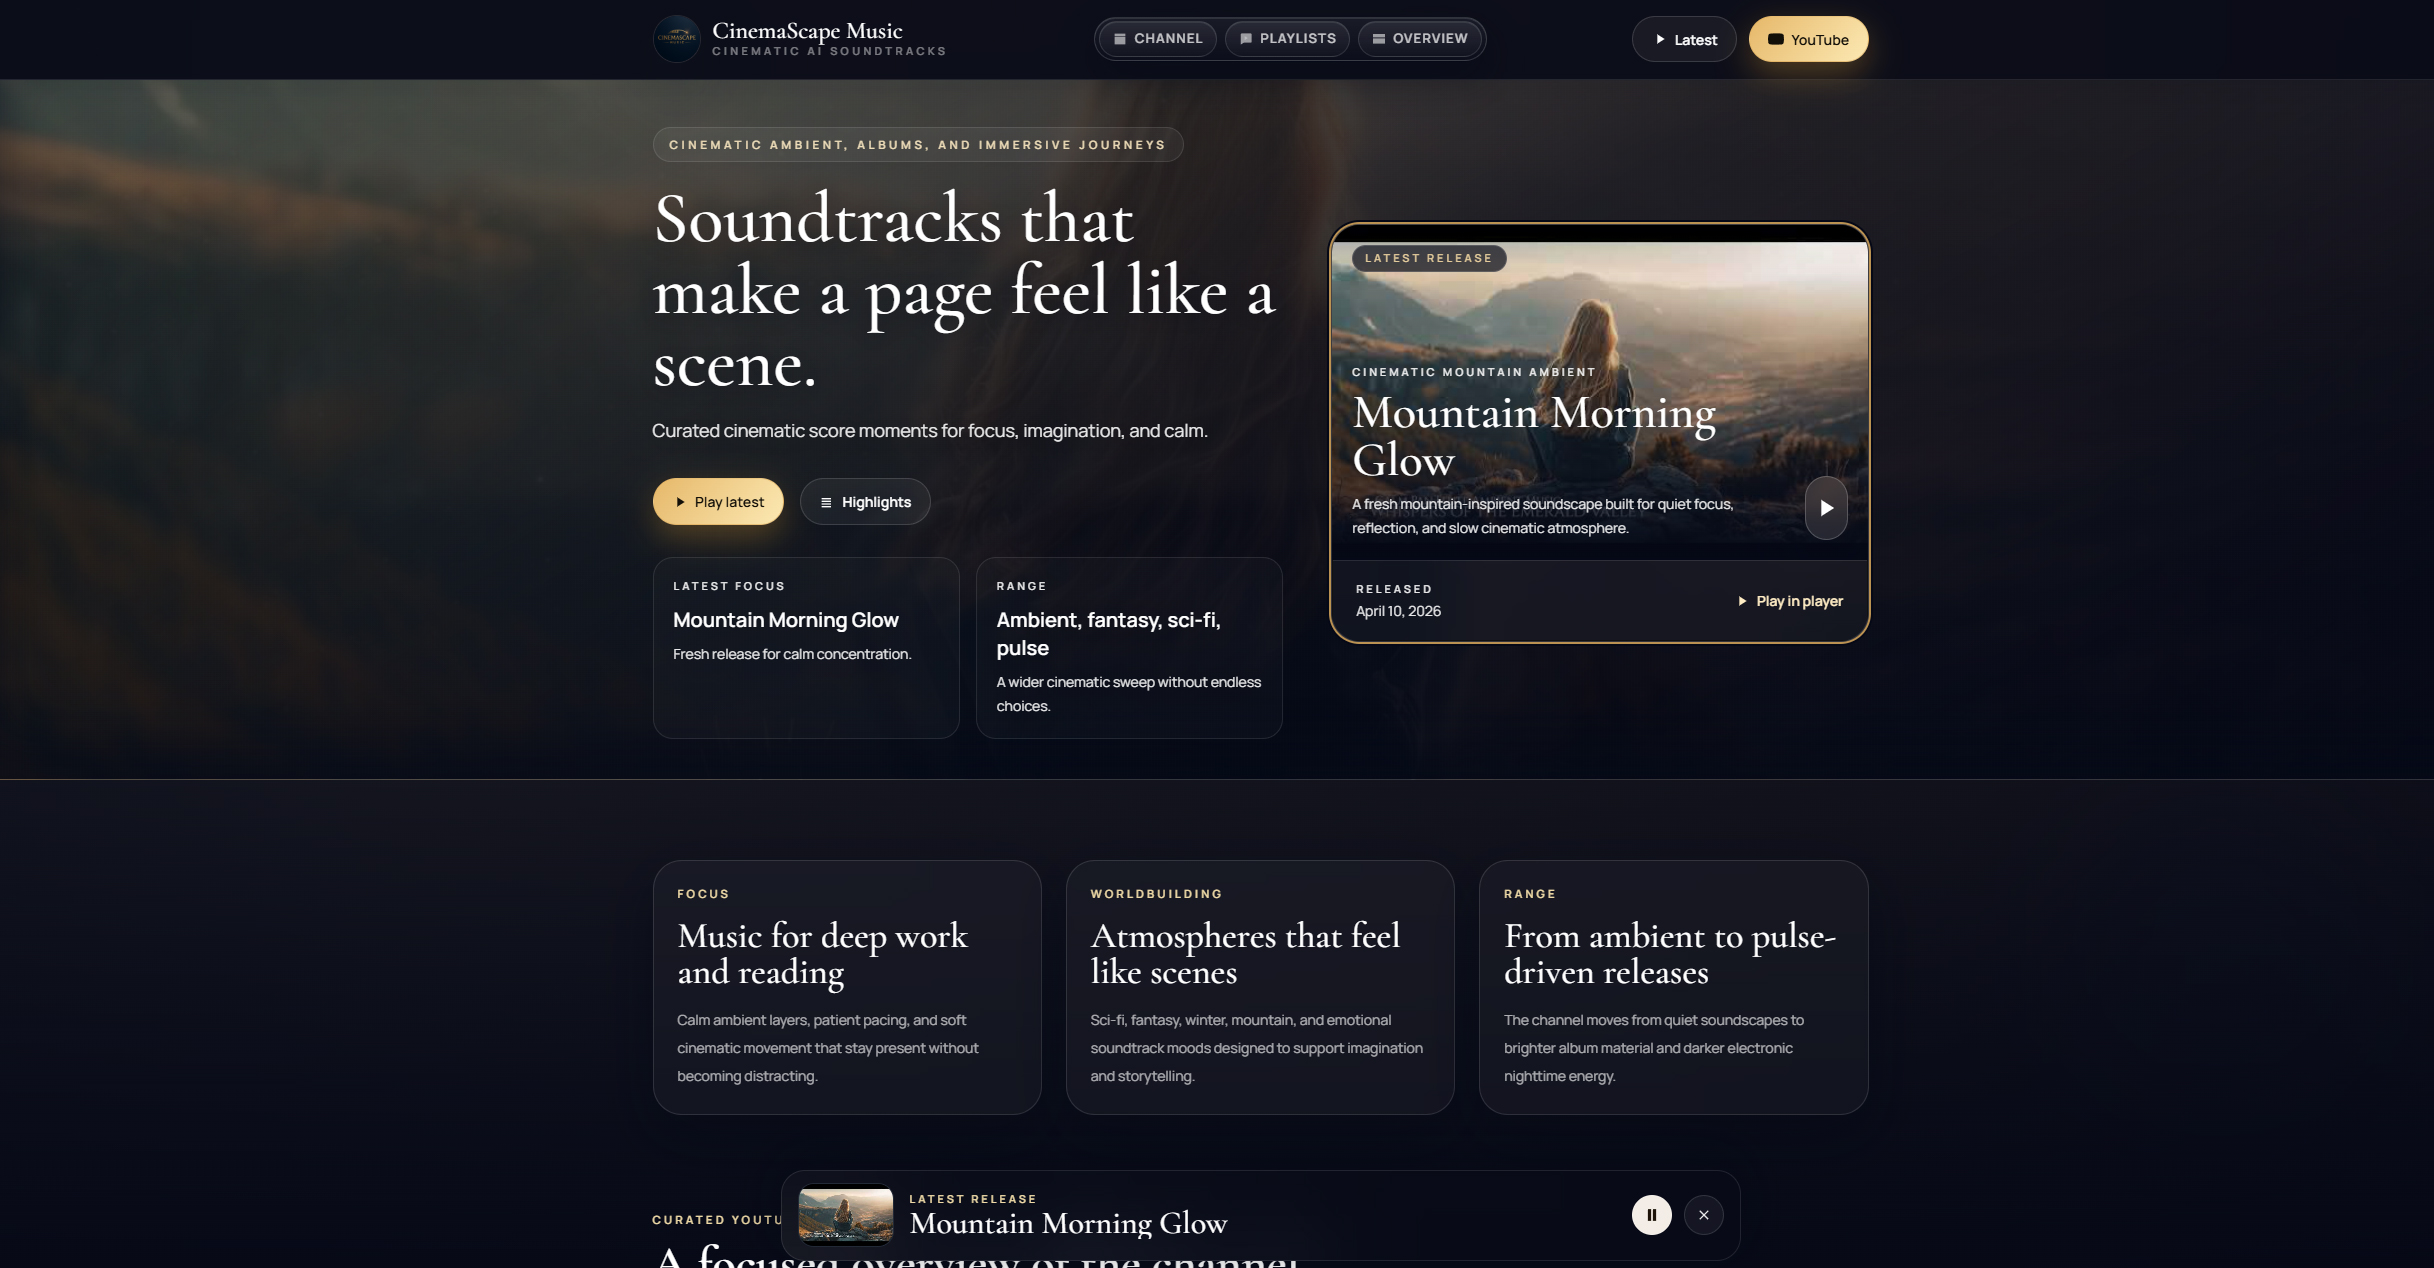
Task: Click the play arrow icon beside Play in player
Action: pyautogui.click(x=1741, y=601)
